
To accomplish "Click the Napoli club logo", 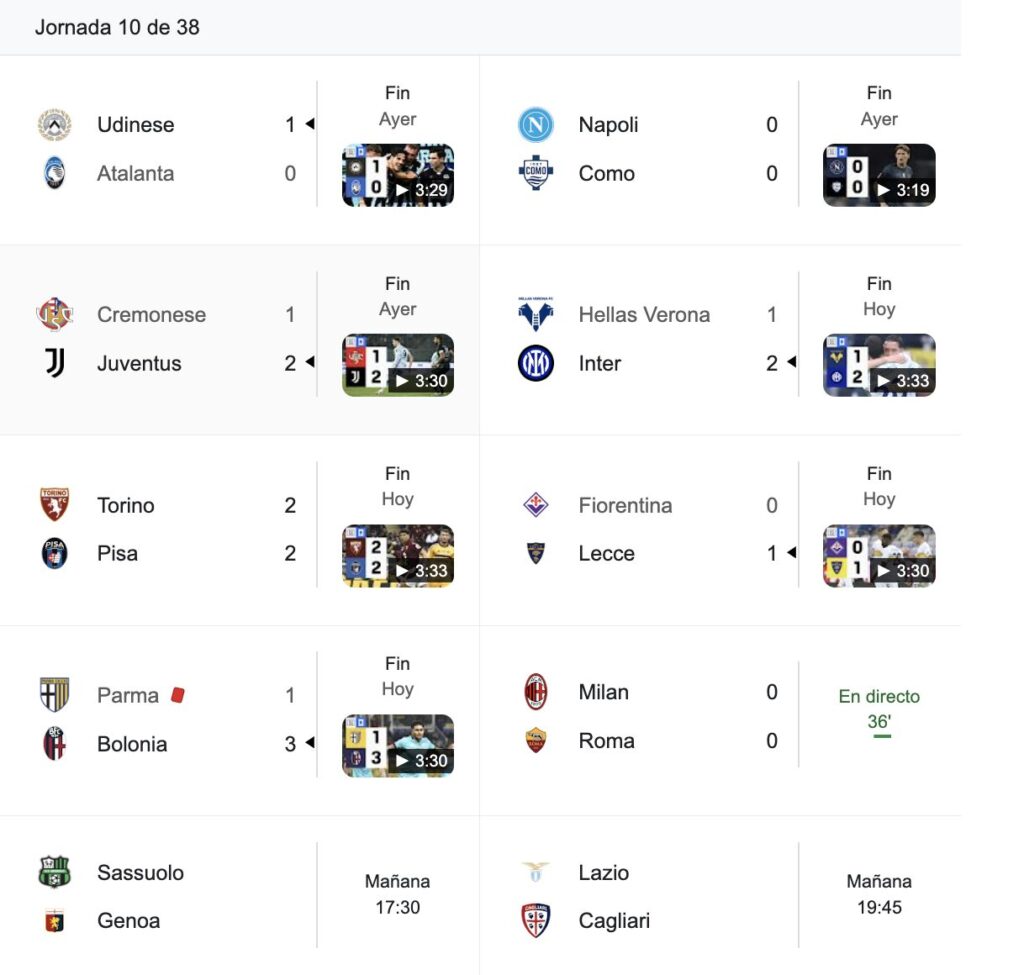I will [535, 125].
